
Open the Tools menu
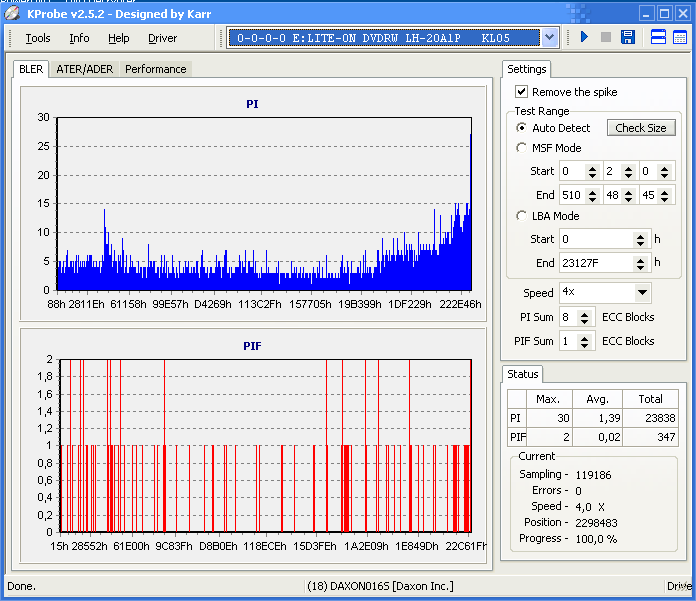pos(38,38)
